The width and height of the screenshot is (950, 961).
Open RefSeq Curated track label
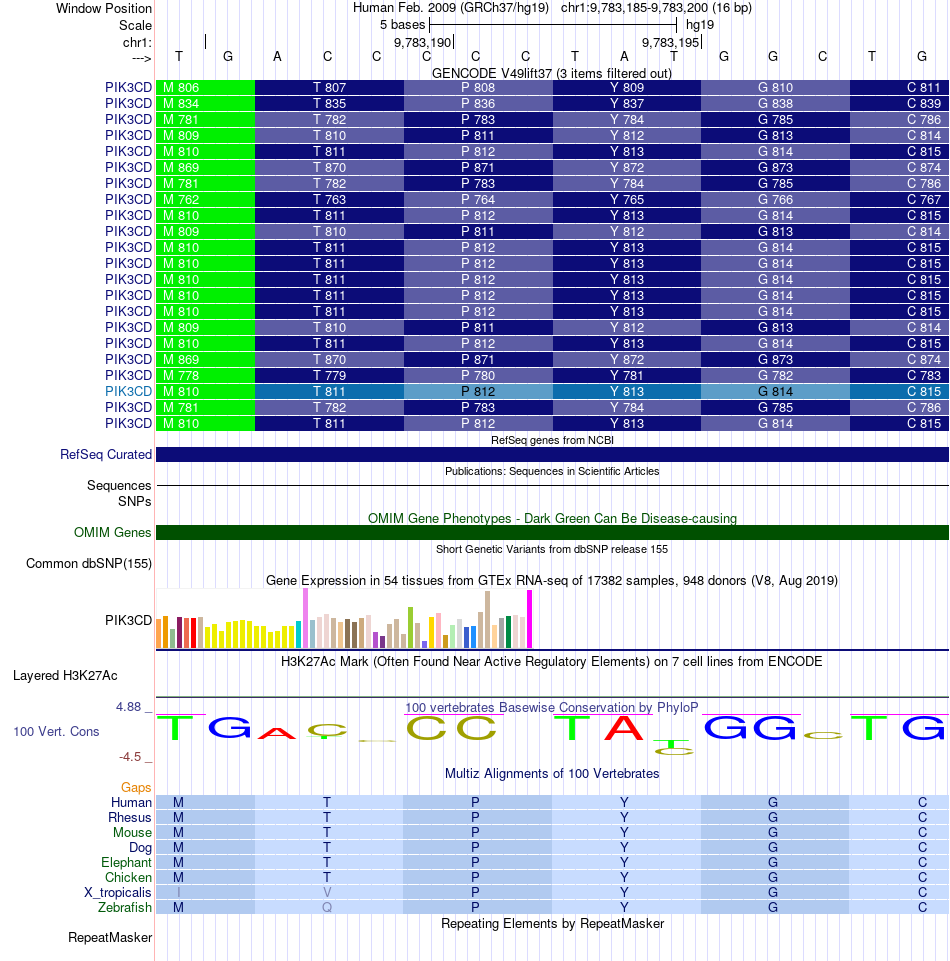pos(106,455)
